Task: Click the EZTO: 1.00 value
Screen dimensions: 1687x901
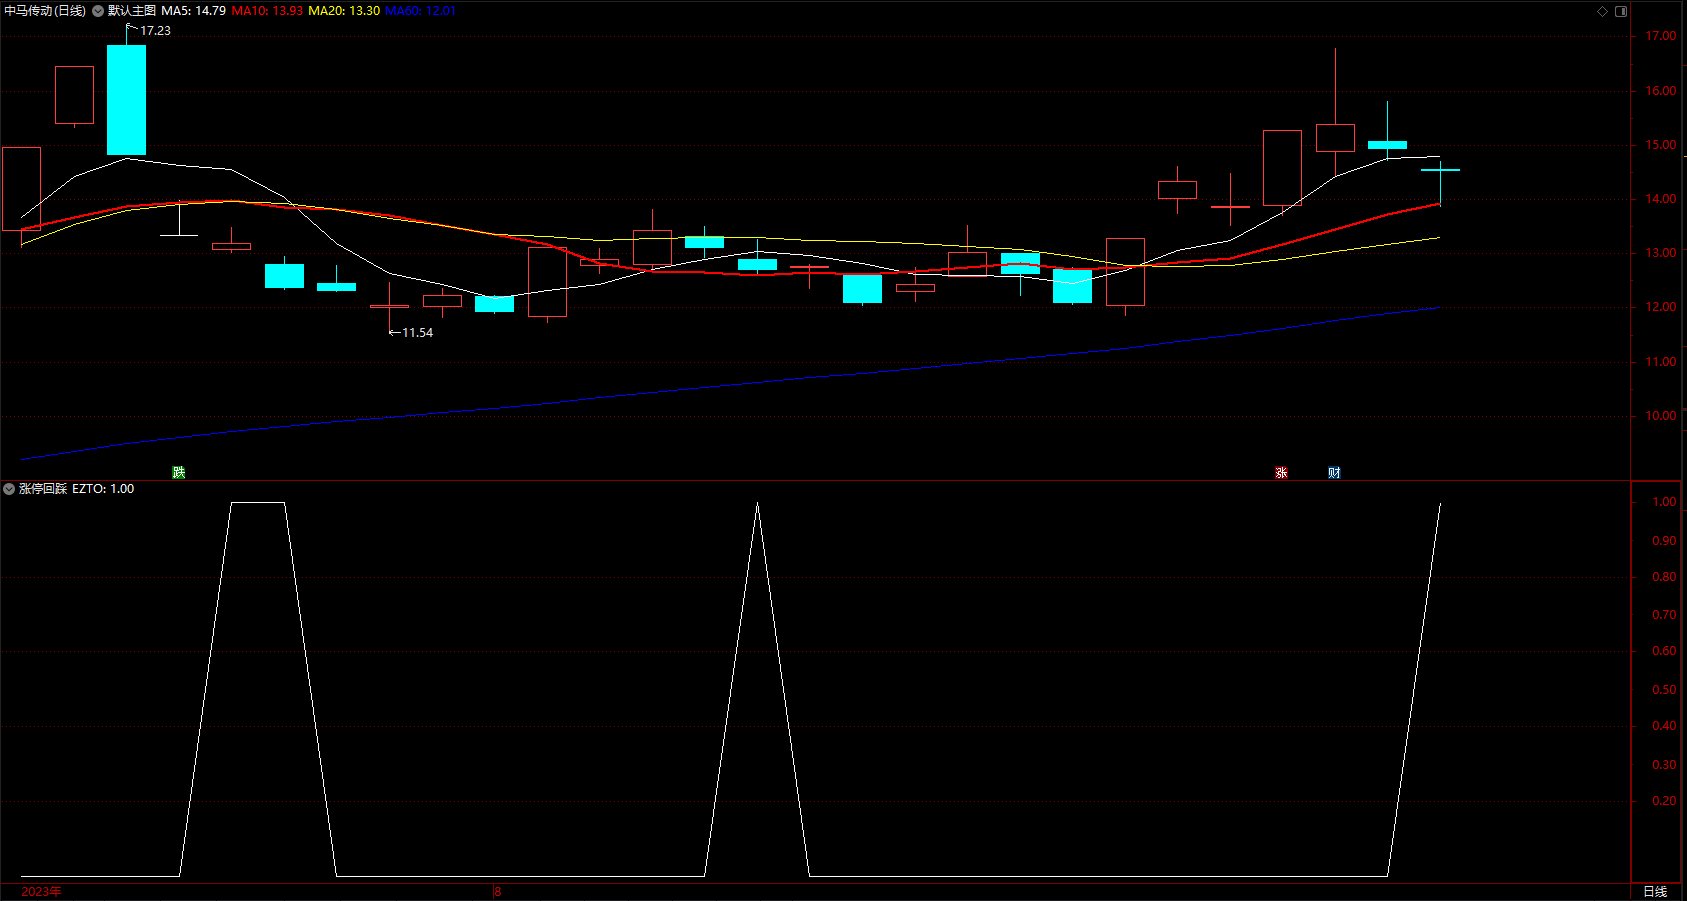Action: click(103, 489)
